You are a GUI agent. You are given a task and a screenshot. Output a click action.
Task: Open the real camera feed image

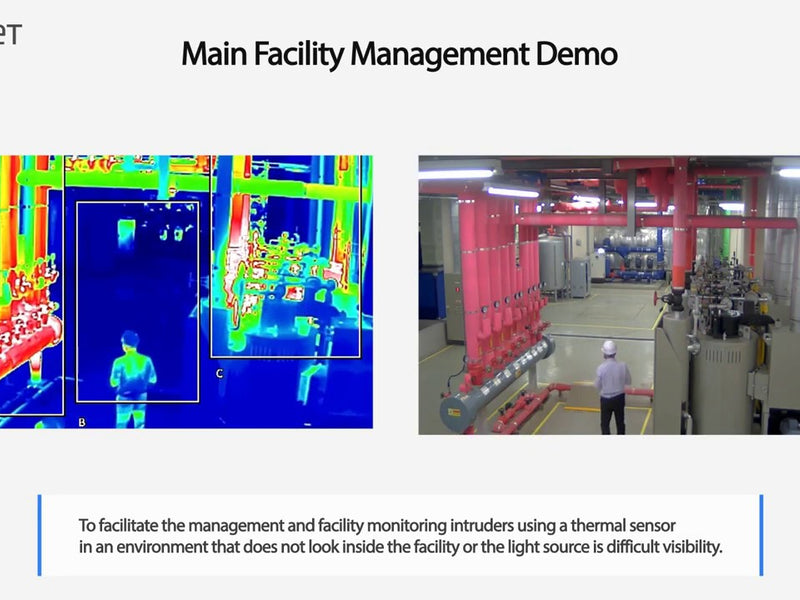pyautogui.click(x=609, y=295)
